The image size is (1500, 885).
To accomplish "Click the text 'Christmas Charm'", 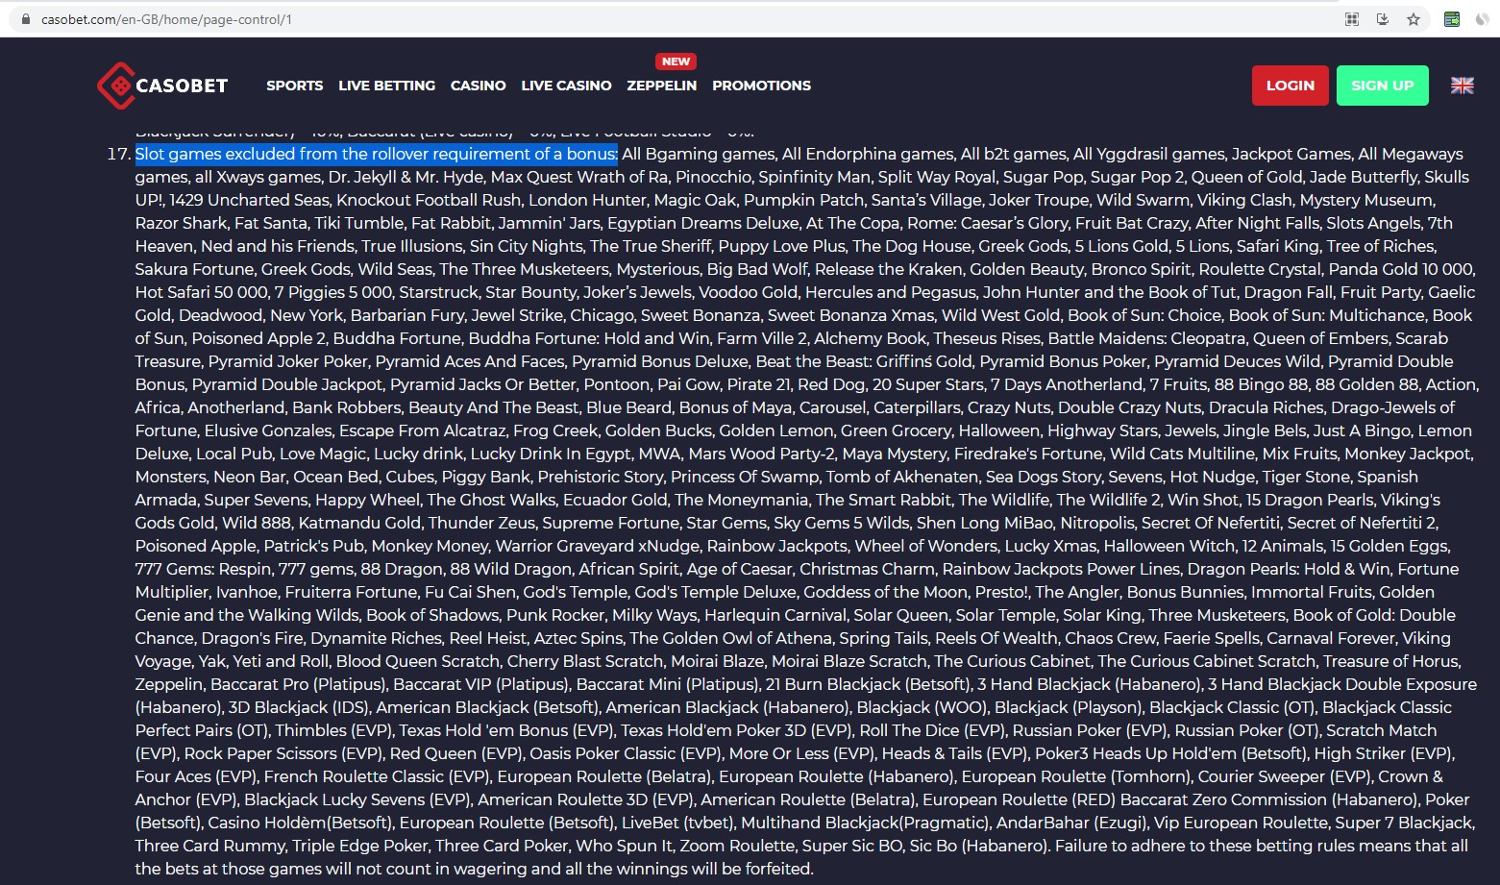I will pyautogui.click(x=867, y=568).
